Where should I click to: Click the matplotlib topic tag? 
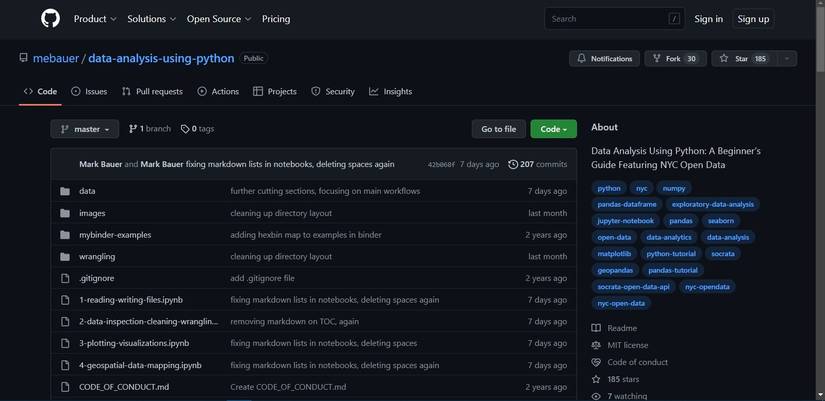[615, 254]
